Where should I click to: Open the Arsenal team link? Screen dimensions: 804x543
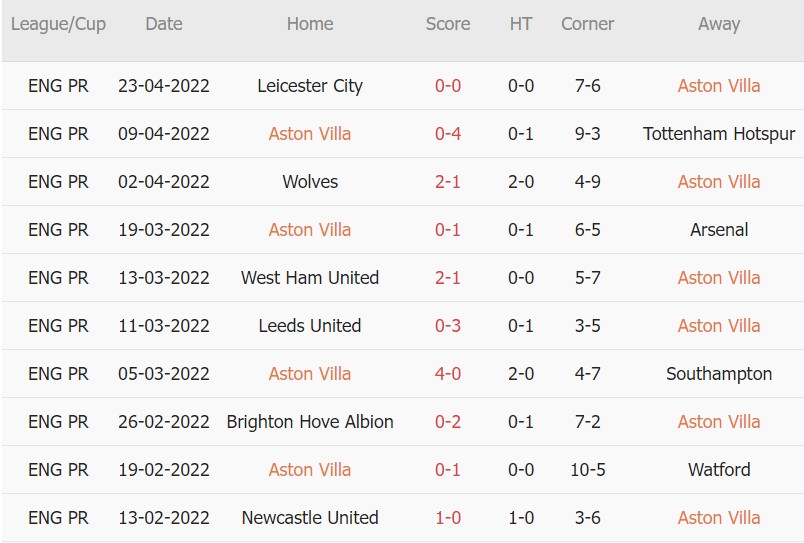719,230
